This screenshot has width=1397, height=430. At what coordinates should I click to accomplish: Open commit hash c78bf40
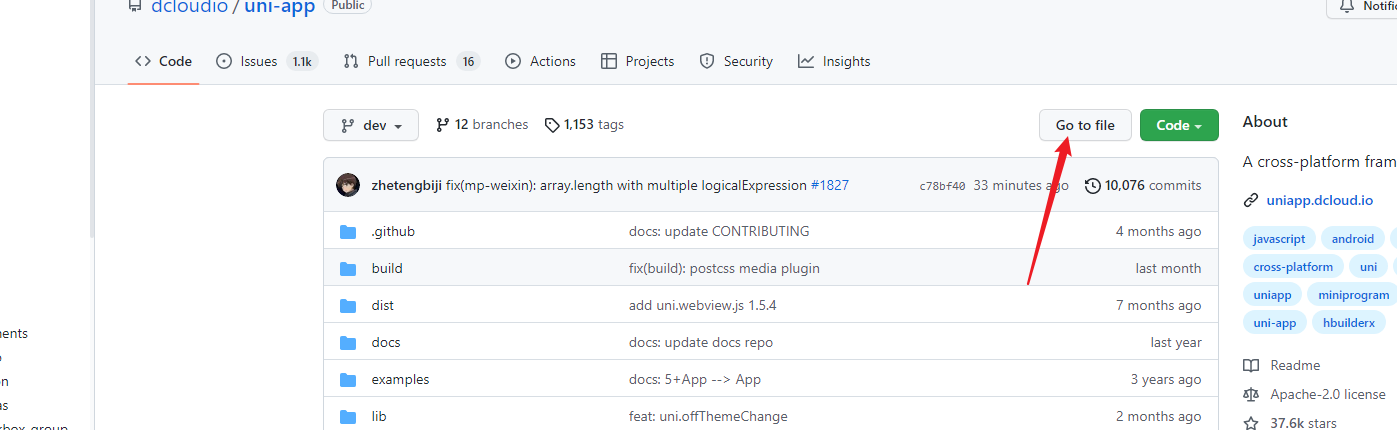942,186
